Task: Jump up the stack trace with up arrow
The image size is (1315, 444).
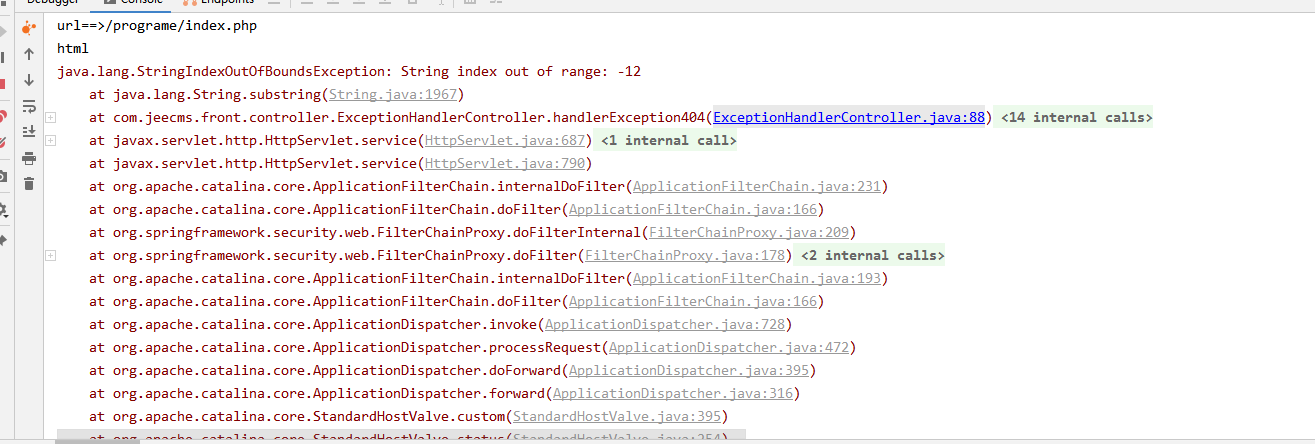Action: tap(29, 54)
